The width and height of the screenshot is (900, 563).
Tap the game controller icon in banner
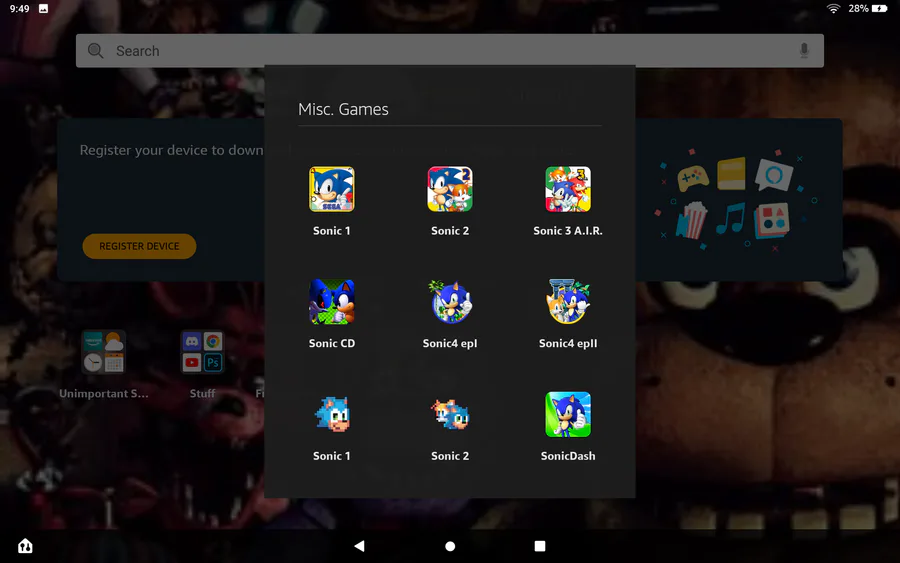693,178
